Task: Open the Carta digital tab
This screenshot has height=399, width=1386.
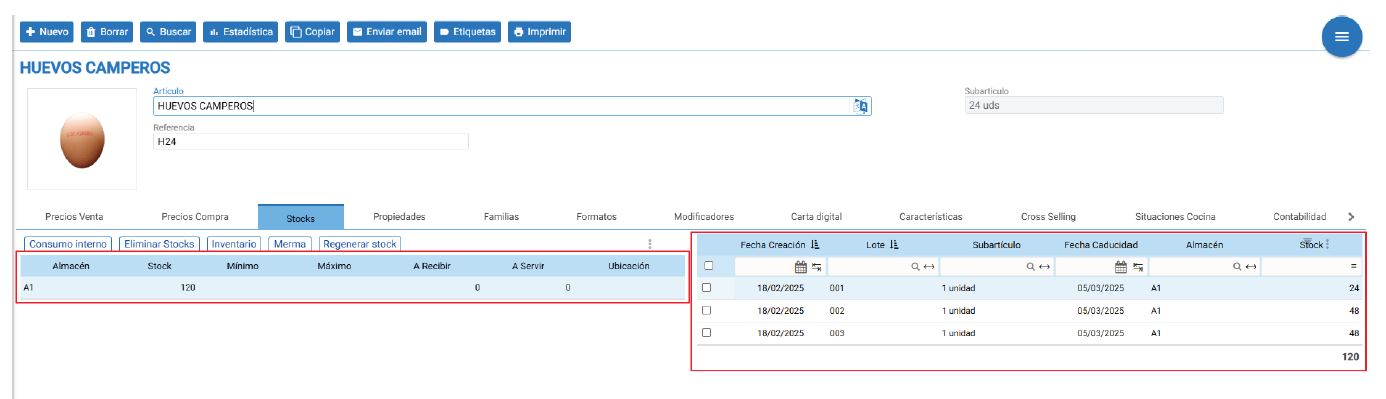Action: tap(816, 217)
